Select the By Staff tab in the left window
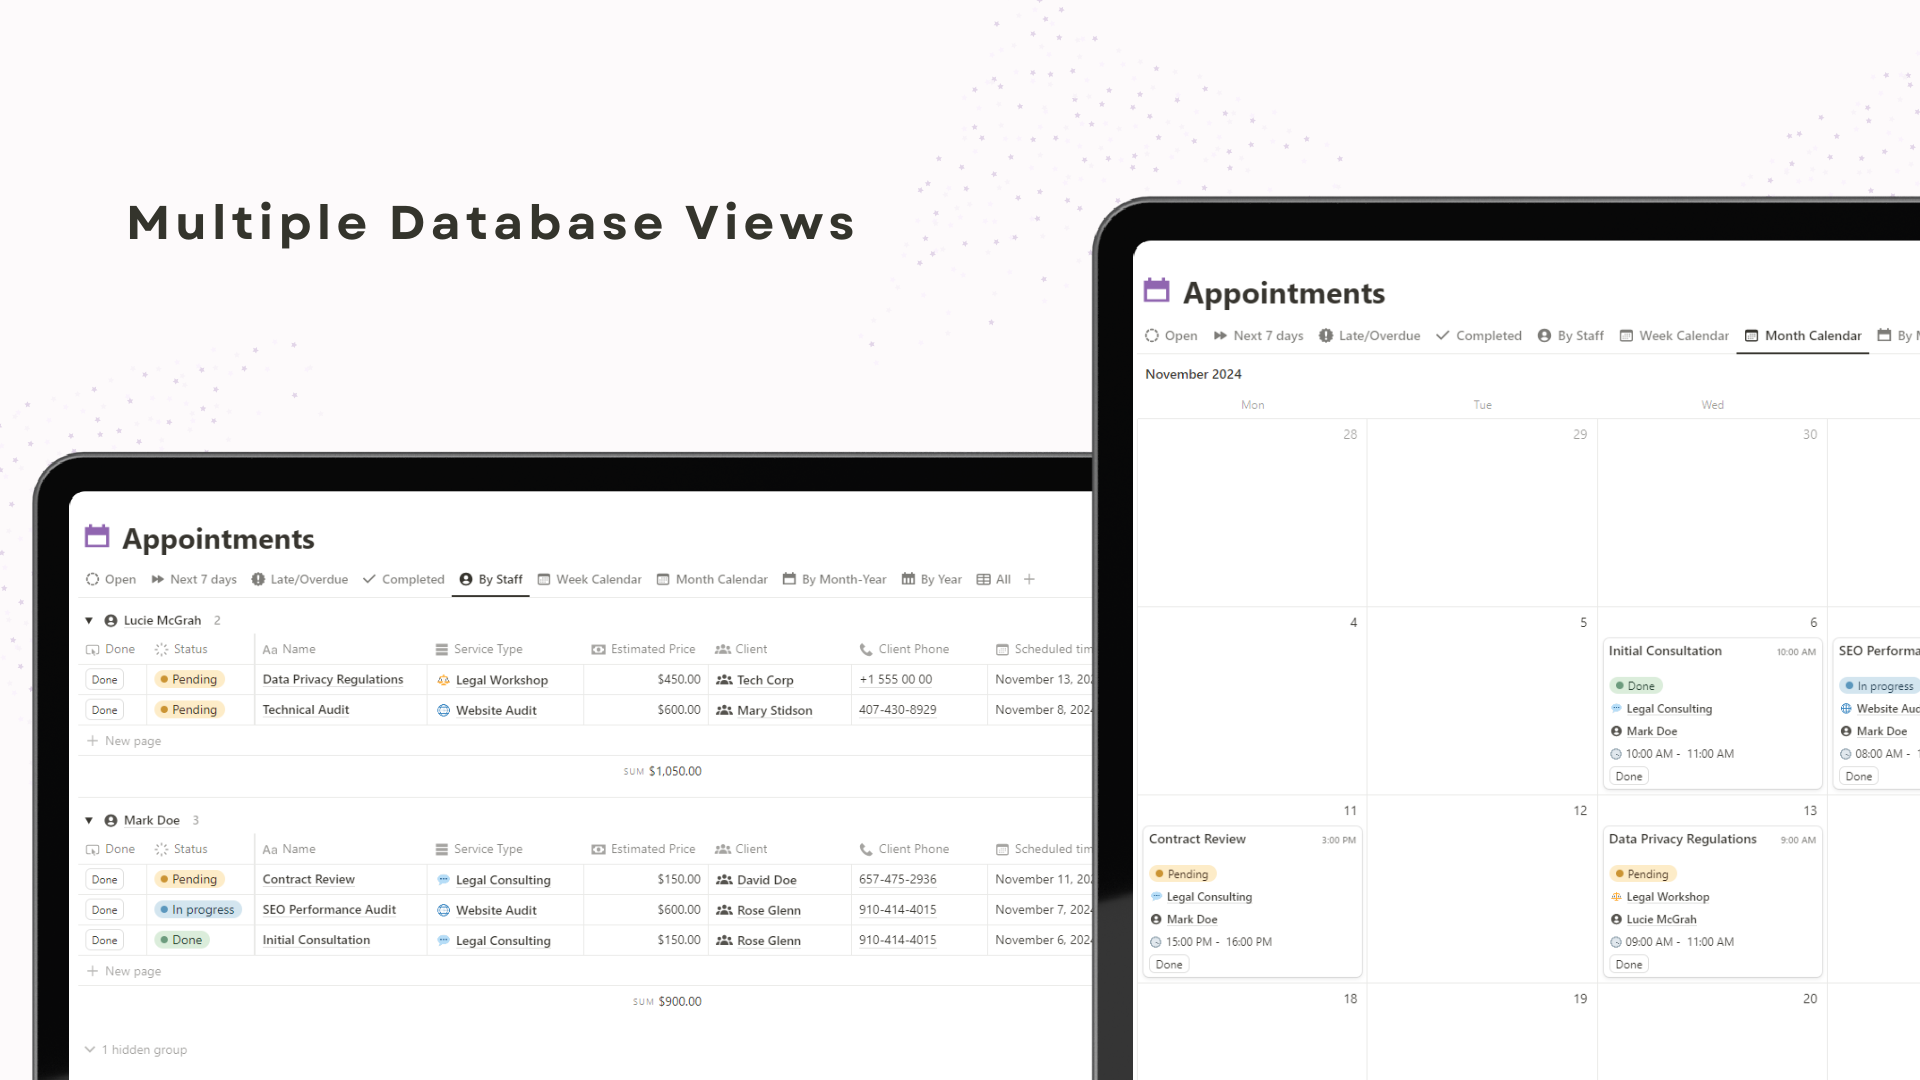This screenshot has width=1920, height=1080. pos(491,579)
